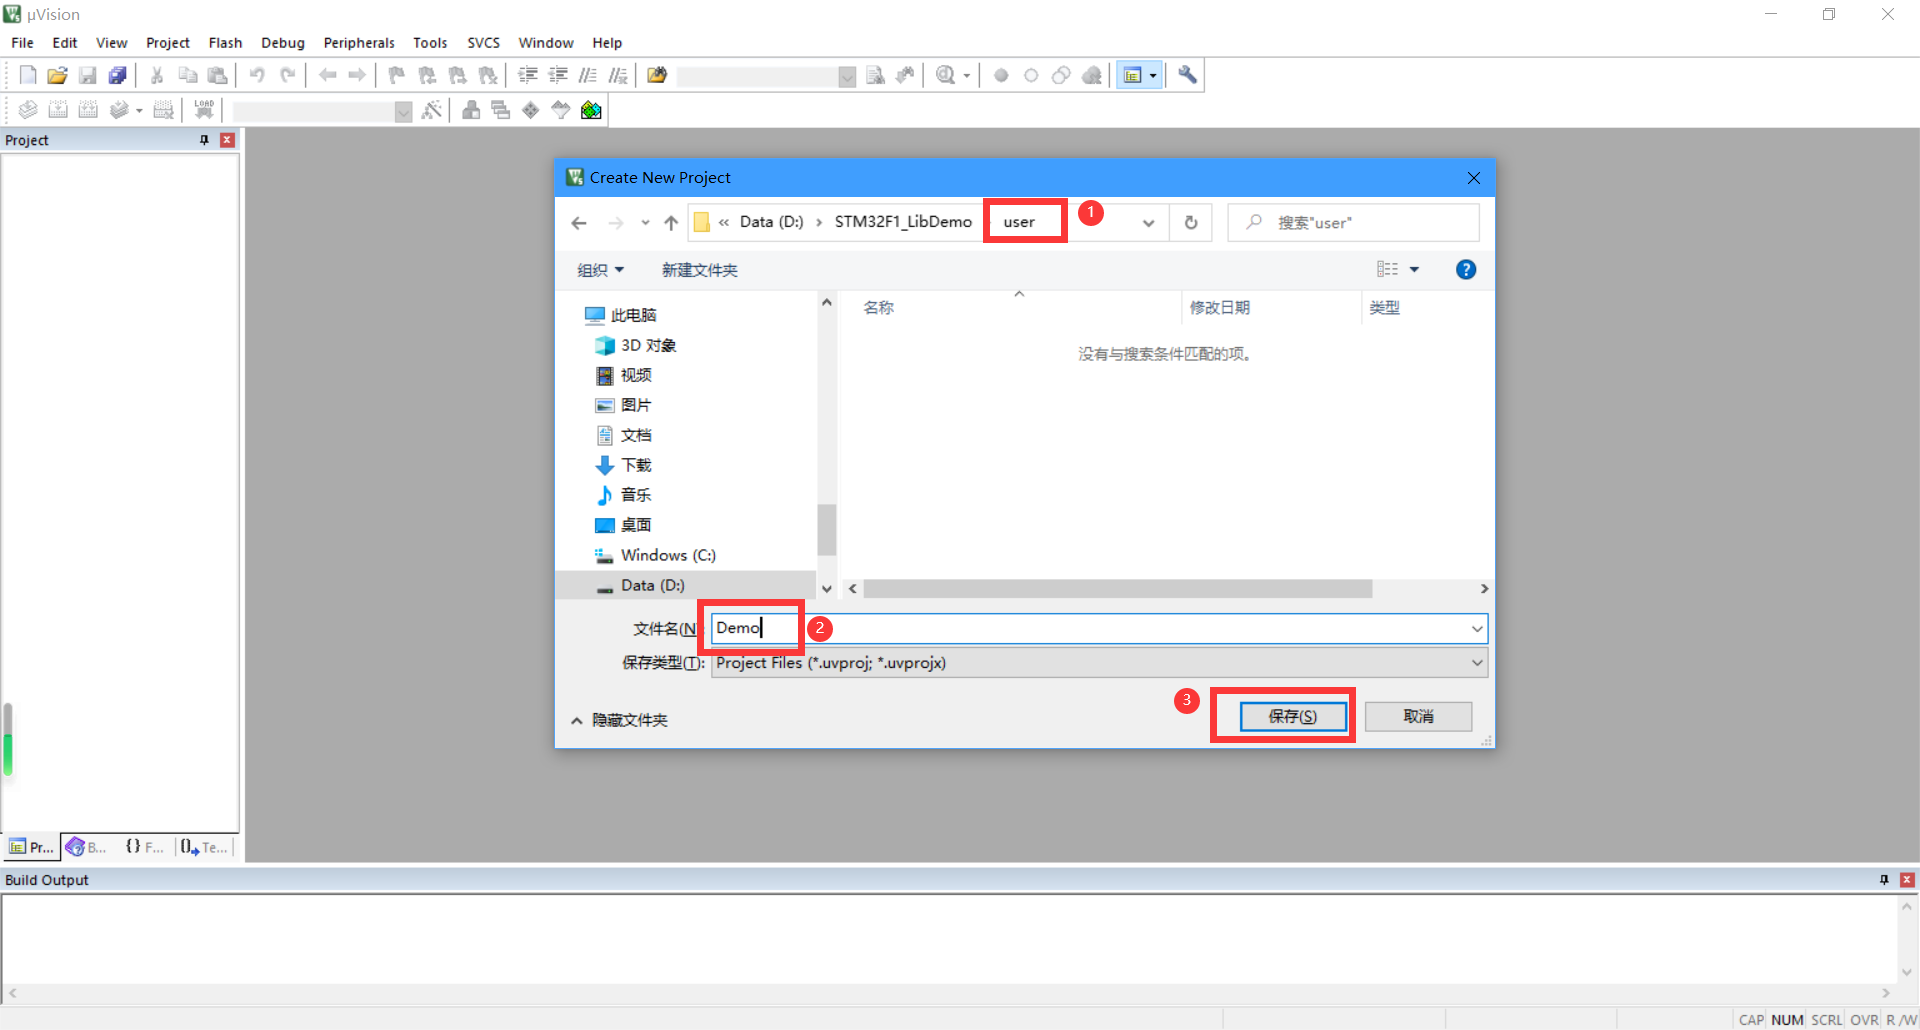
Task: Click the Navigate Forwards arrow icon
Action: (x=357, y=75)
